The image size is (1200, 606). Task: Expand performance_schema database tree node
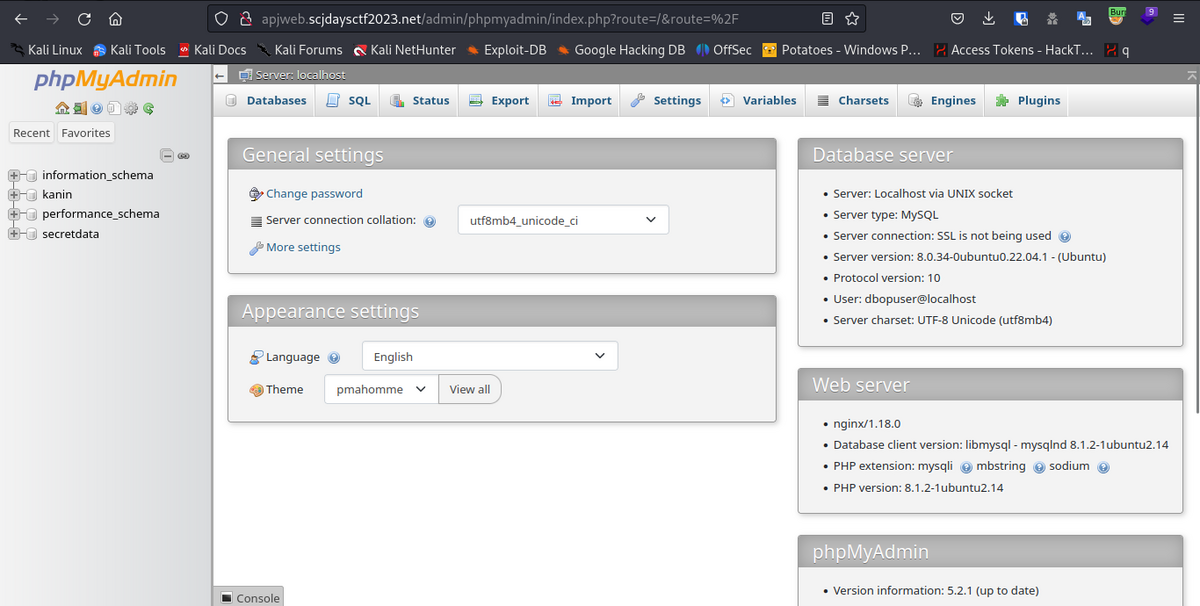tap(13, 214)
